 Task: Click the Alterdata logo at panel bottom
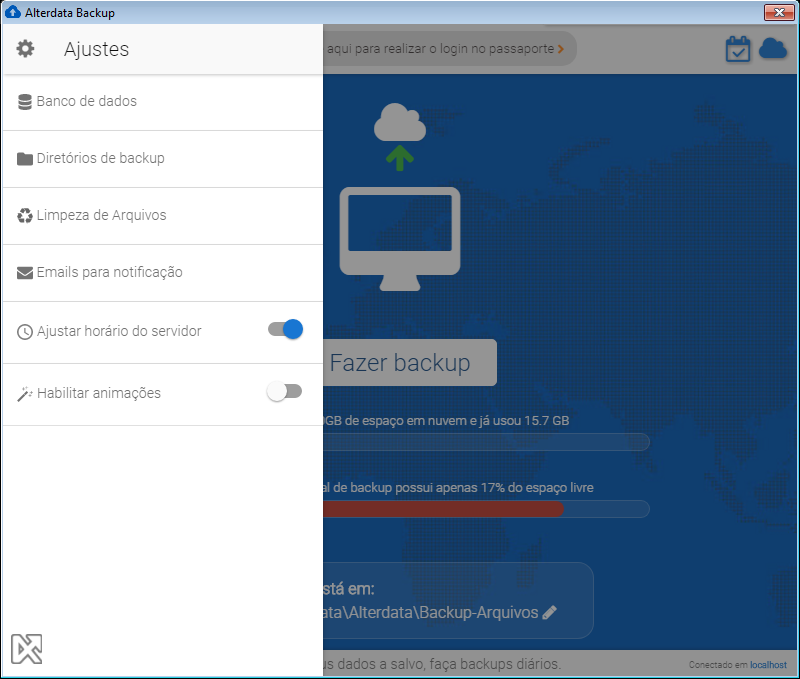[27, 649]
